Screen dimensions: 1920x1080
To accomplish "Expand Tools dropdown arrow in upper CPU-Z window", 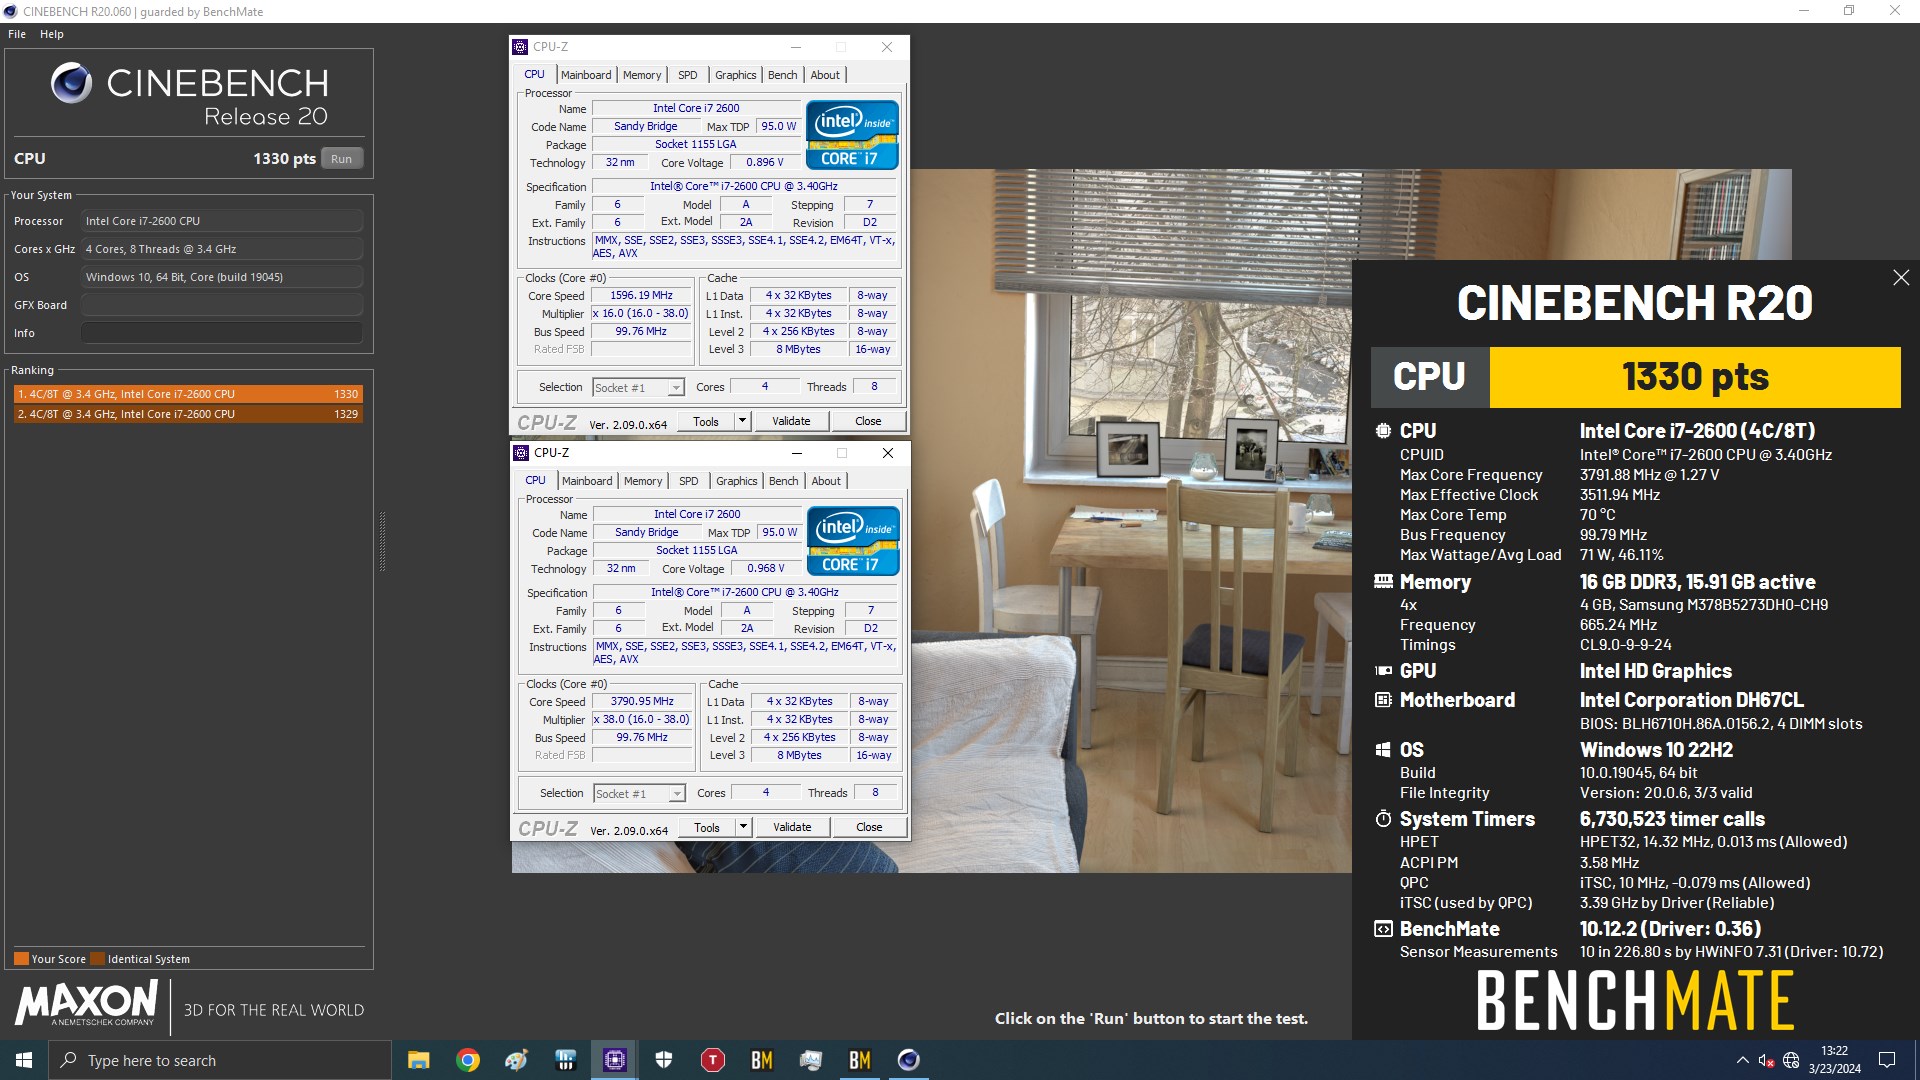I will (x=742, y=422).
